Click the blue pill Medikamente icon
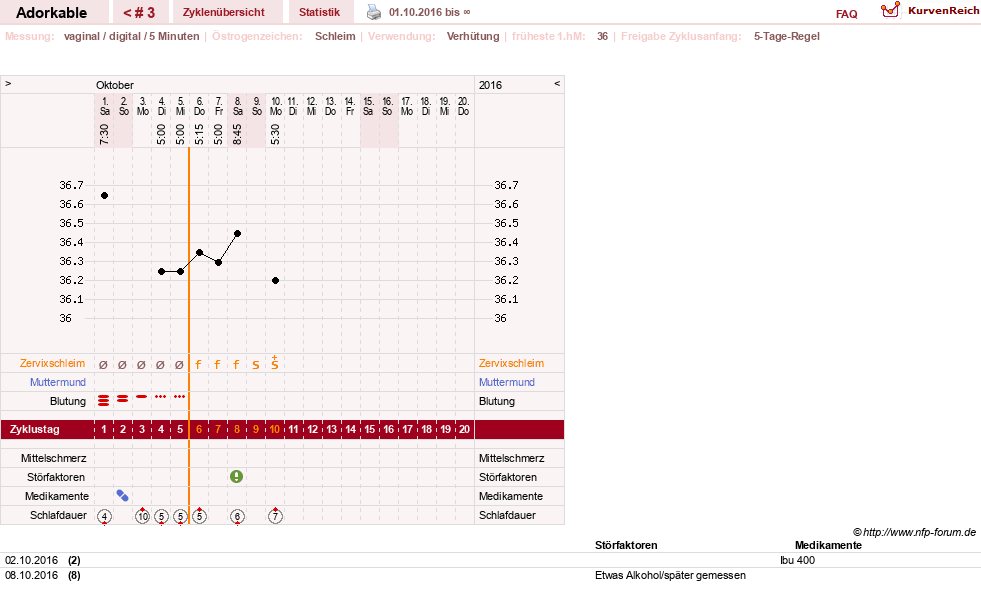The height and width of the screenshot is (604, 981). point(123,496)
